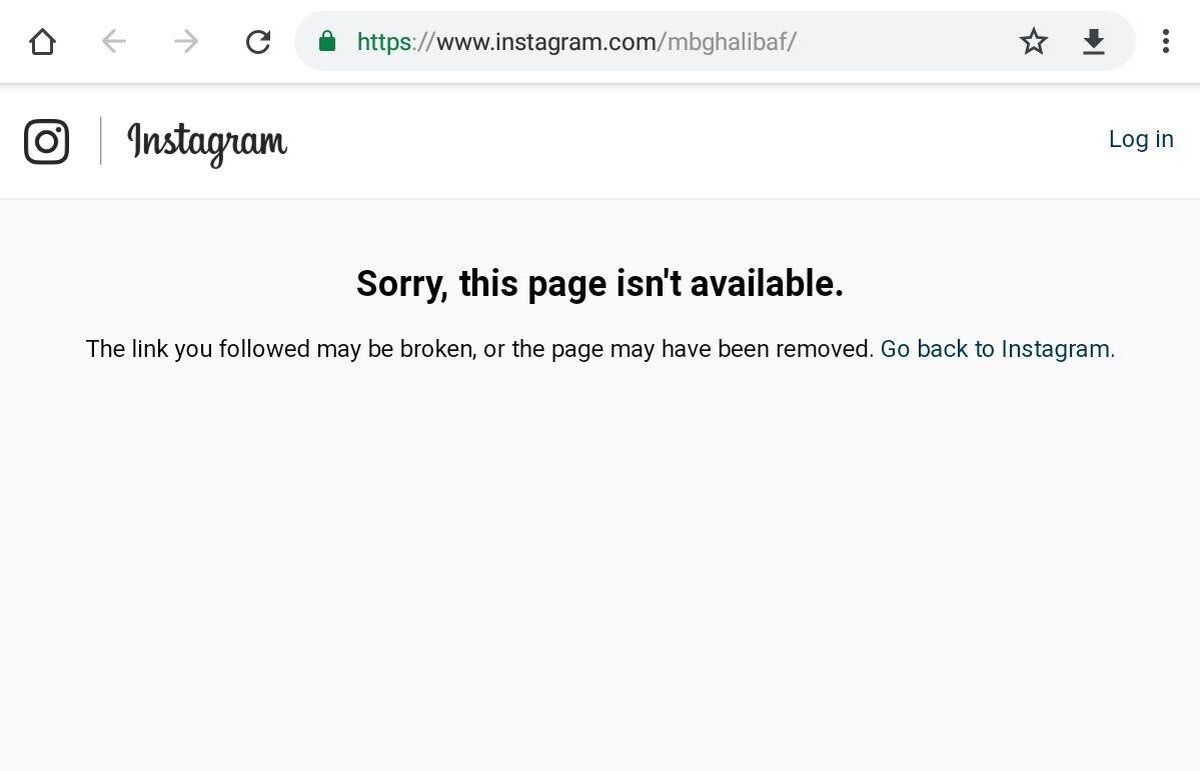Click the Instagram camera logo
The height and width of the screenshot is (771, 1200).
coord(46,141)
